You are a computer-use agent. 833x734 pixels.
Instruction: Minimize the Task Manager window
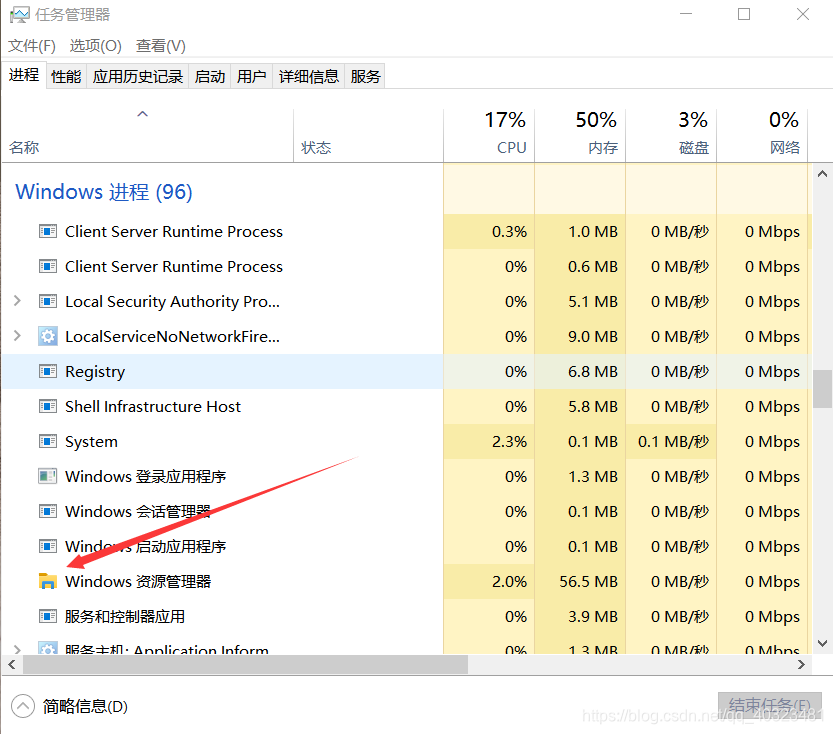686,14
